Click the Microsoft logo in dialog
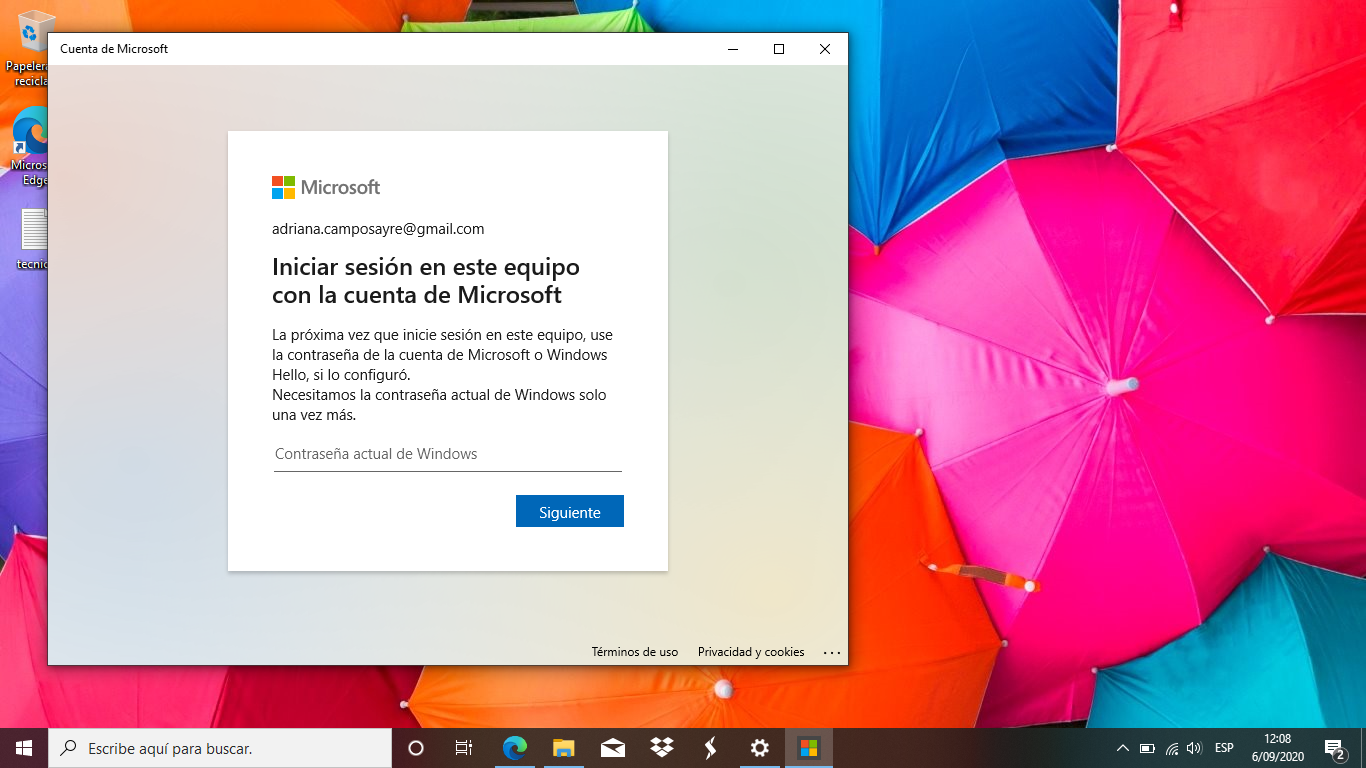The width and height of the screenshot is (1366, 768). tap(326, 187)
